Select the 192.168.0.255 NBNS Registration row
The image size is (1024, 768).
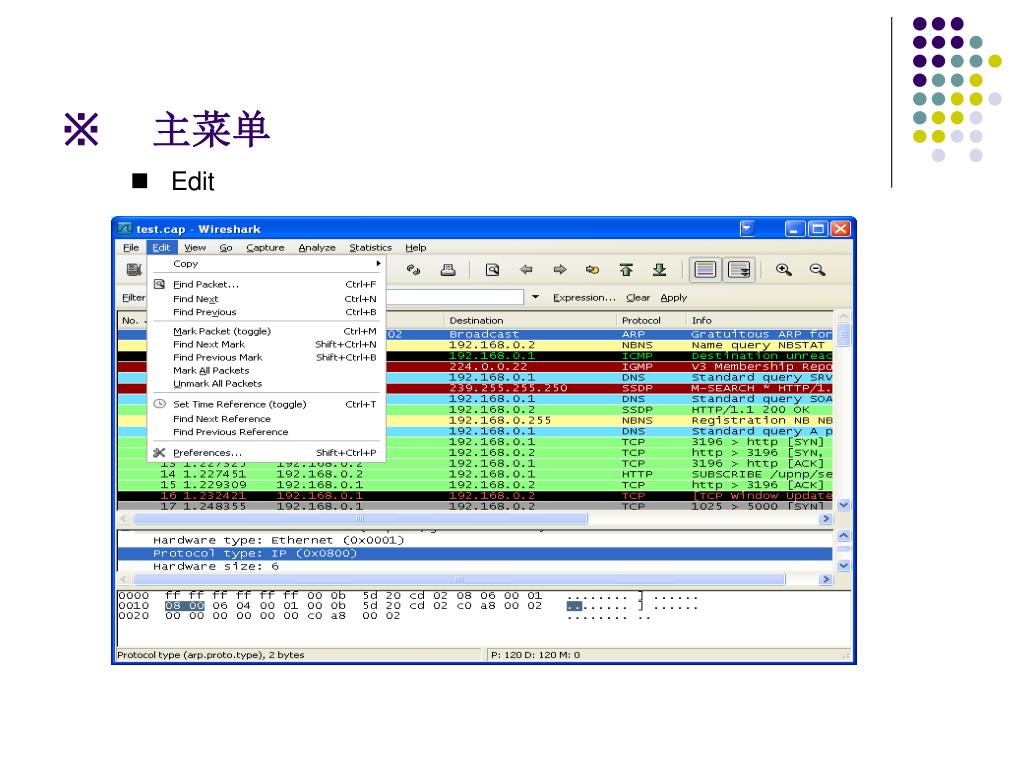(609, 420)
